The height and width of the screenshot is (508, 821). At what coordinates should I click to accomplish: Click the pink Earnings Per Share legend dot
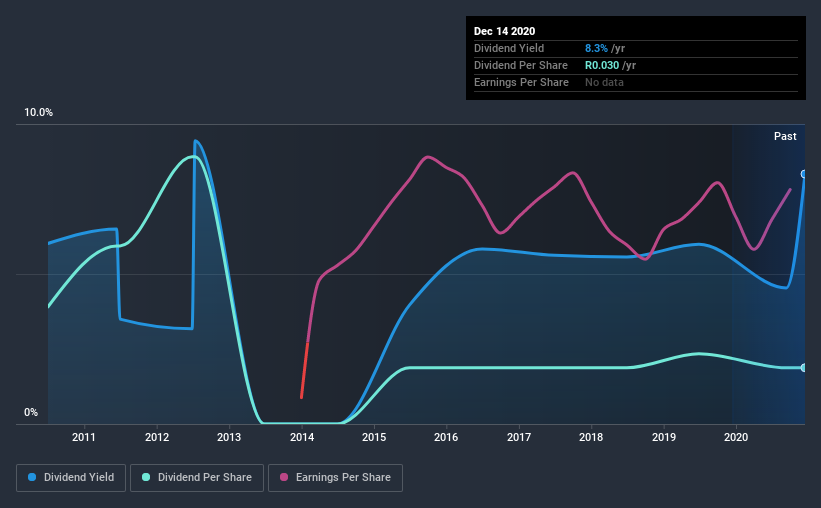tap(284, 477)
